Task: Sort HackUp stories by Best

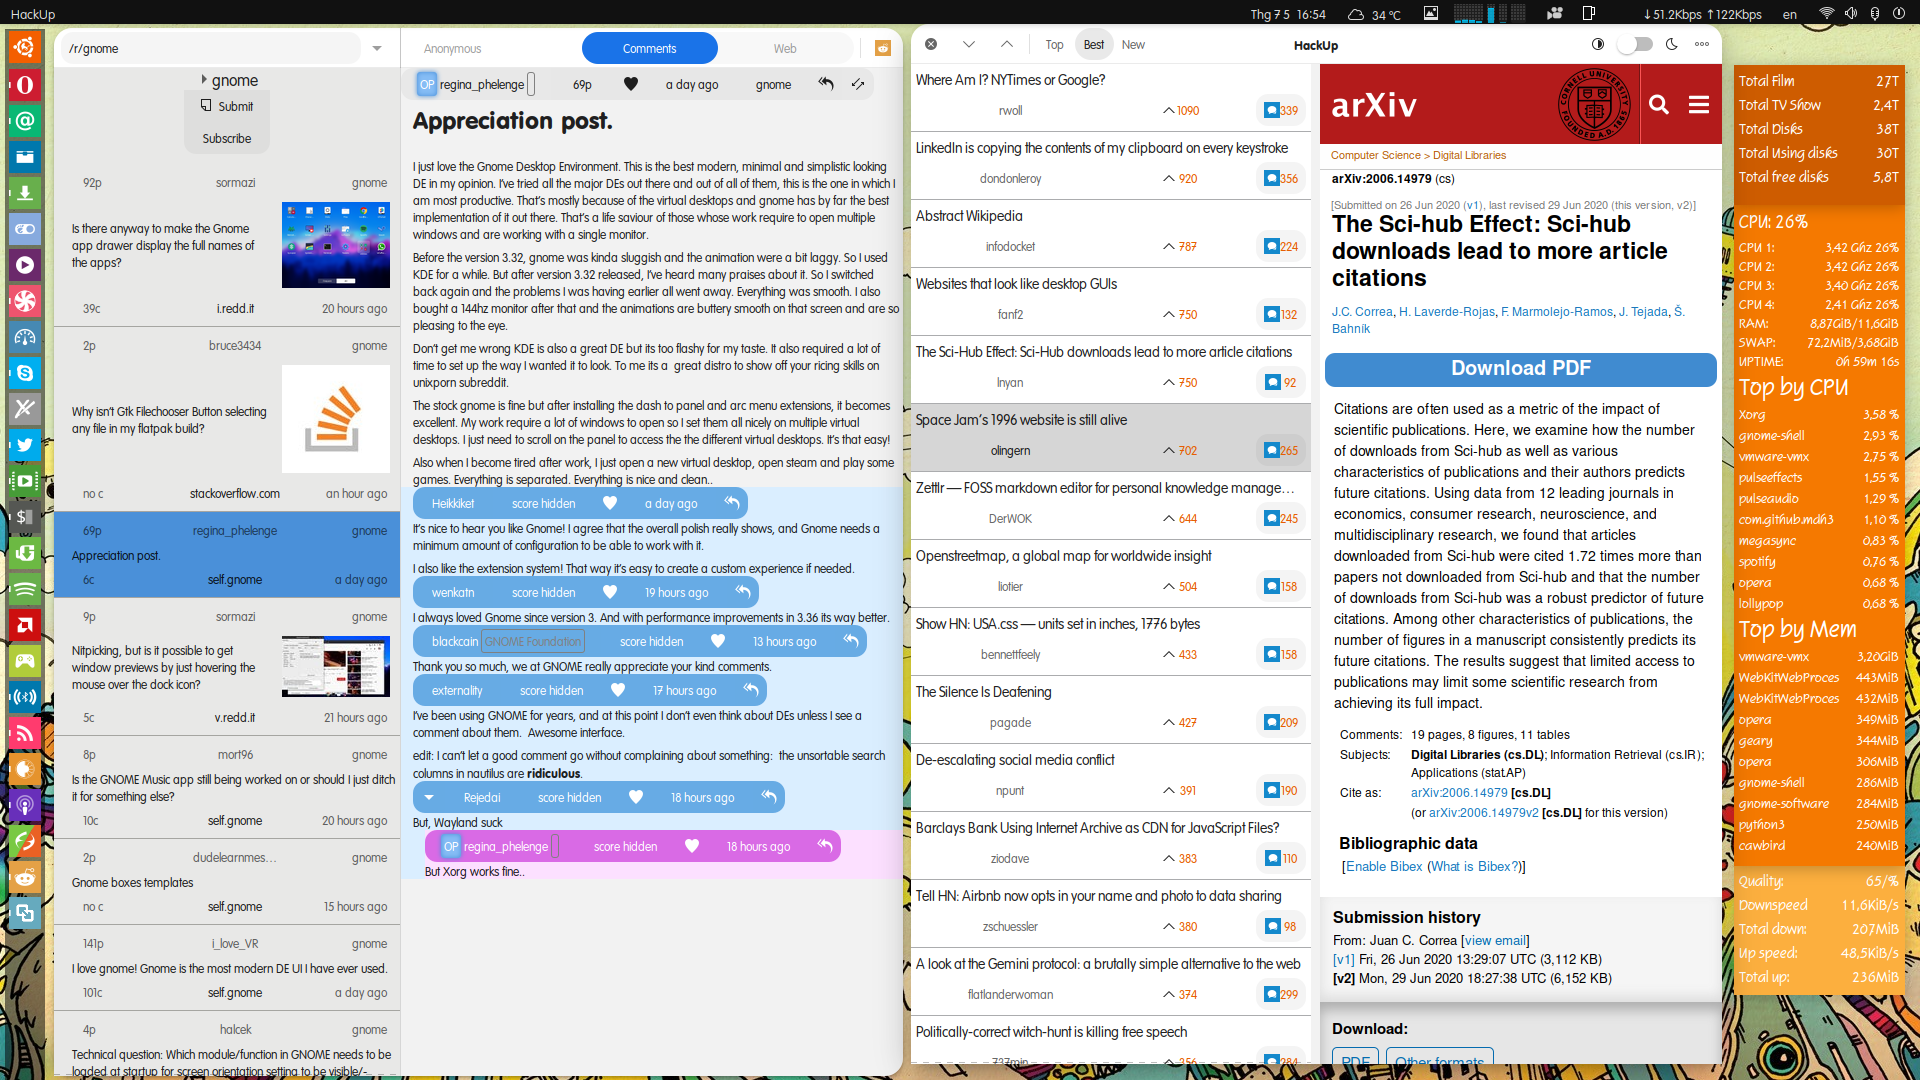Action: [x=1094, y=44]
